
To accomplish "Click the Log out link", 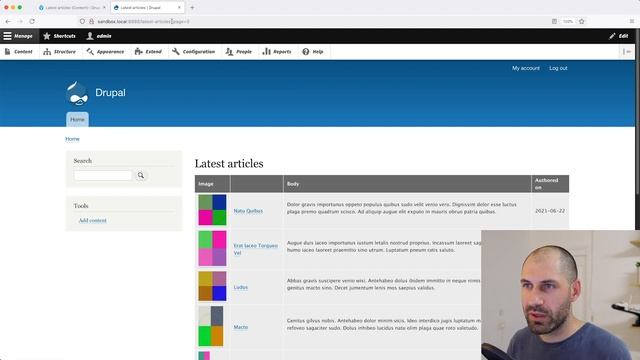I will 558,68.
